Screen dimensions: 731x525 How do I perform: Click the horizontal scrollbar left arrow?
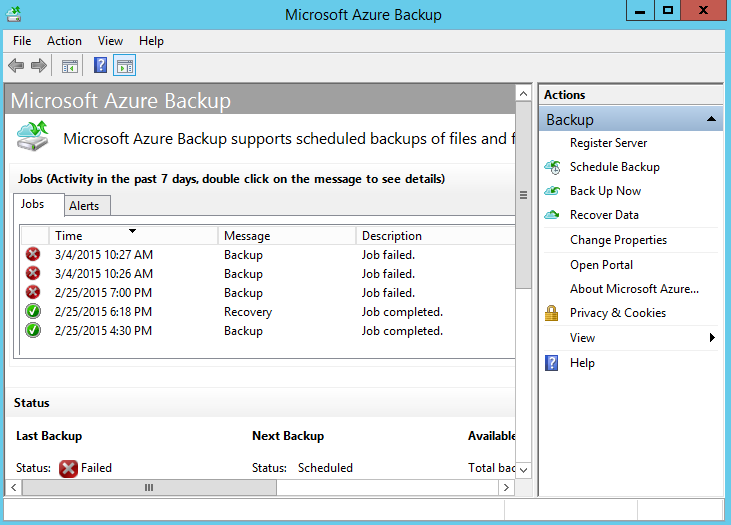pyautogui.click(x=14, y=488)
